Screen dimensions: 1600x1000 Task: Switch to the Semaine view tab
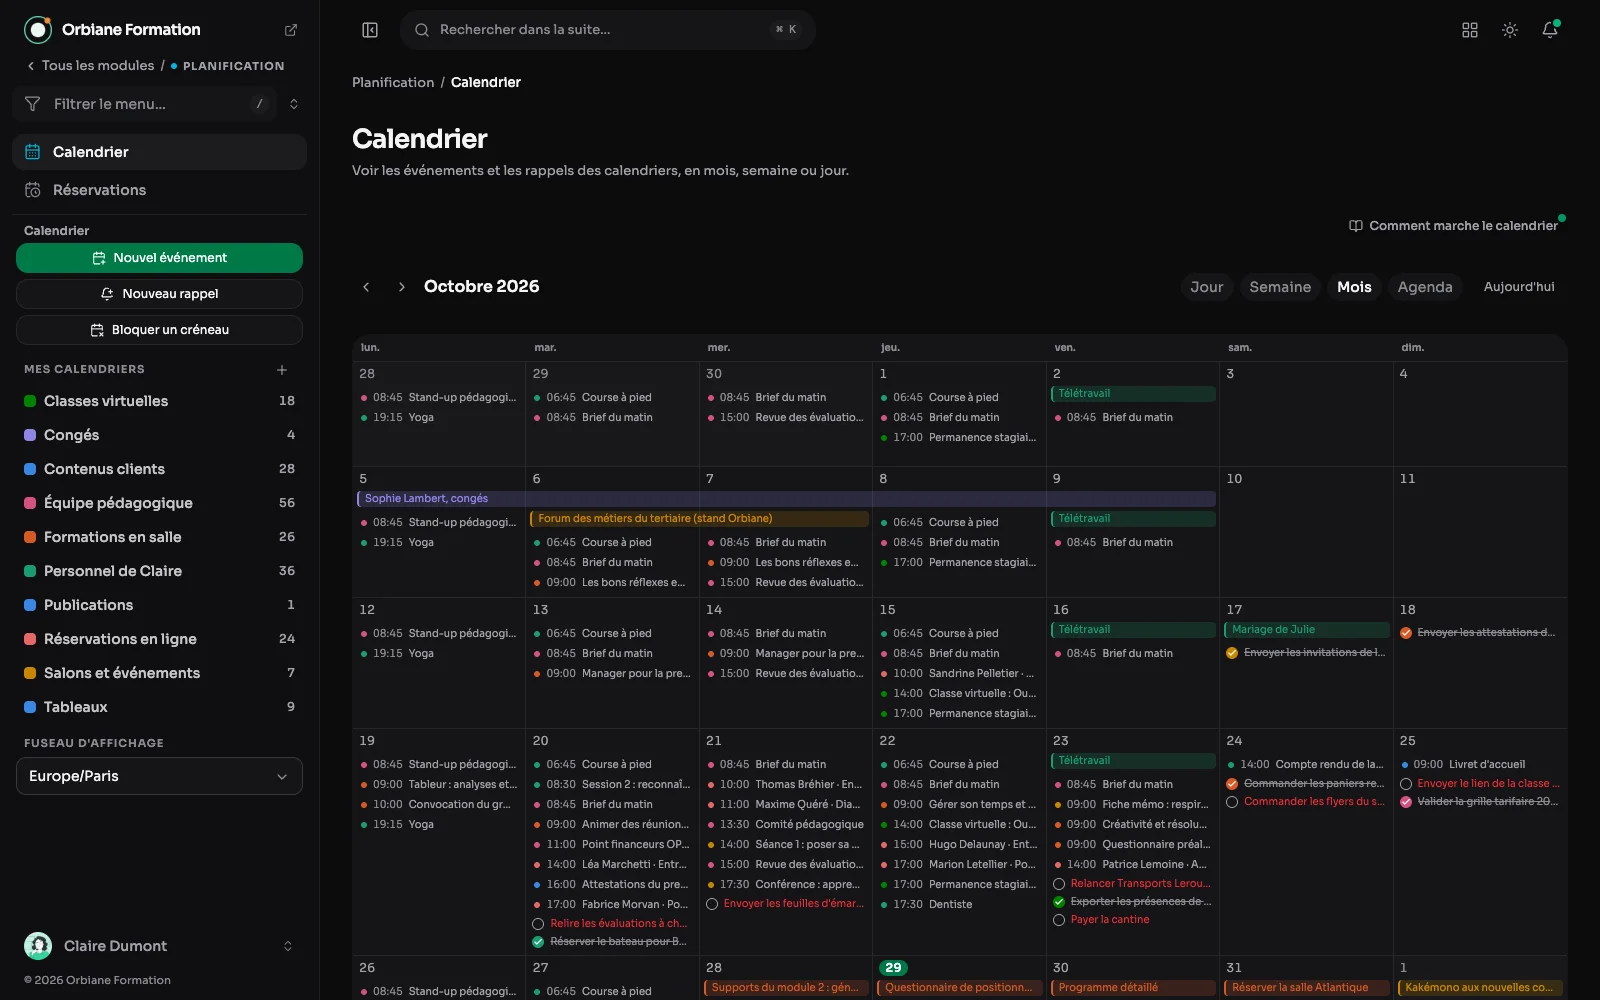coord(1280,287)
